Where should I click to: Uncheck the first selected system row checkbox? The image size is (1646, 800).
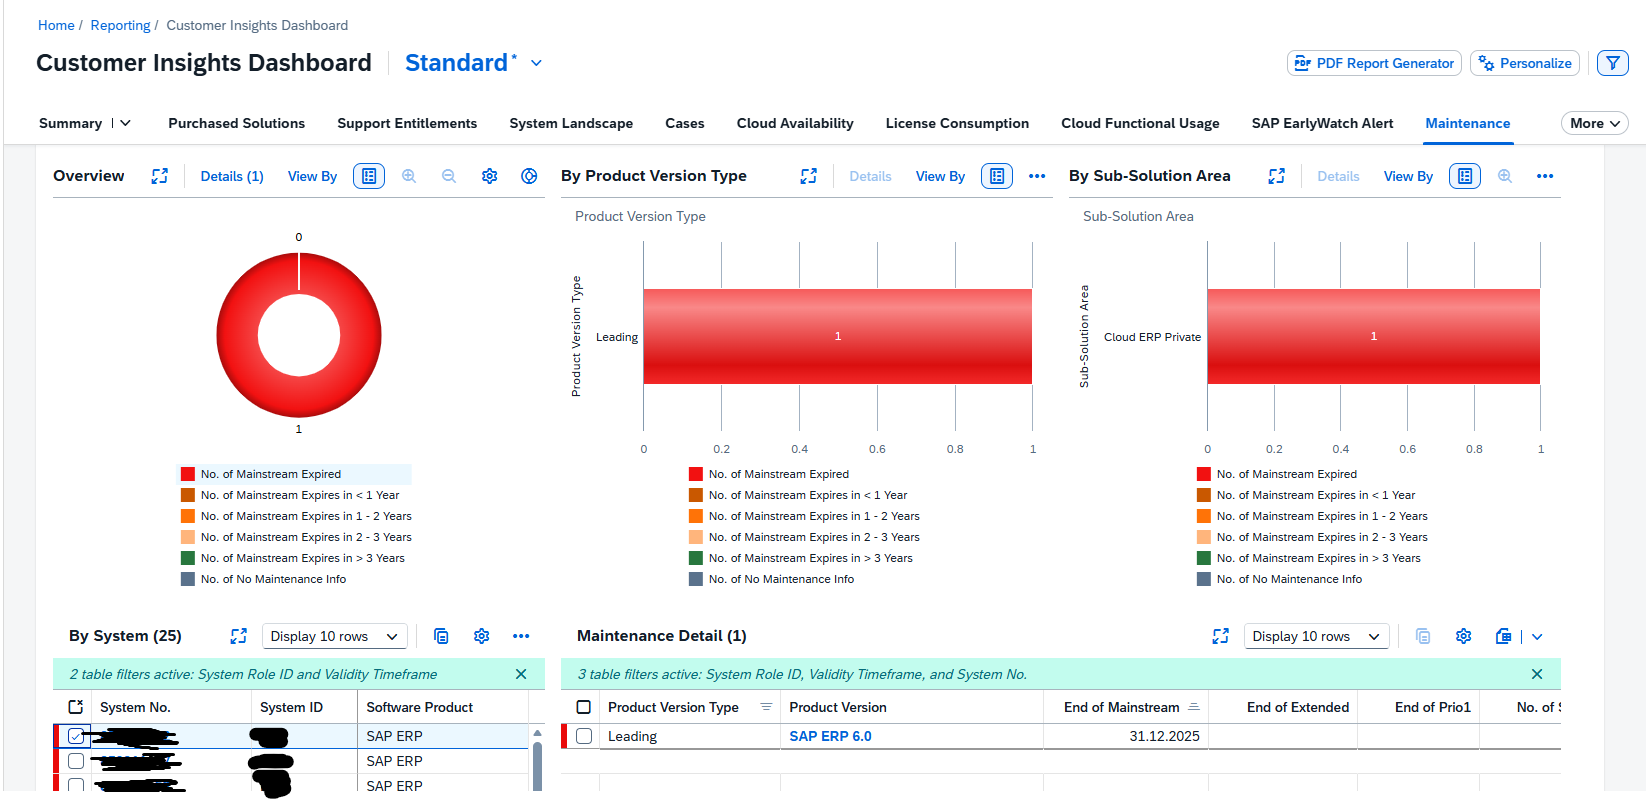pyautogui.click(x=76, y=736)
